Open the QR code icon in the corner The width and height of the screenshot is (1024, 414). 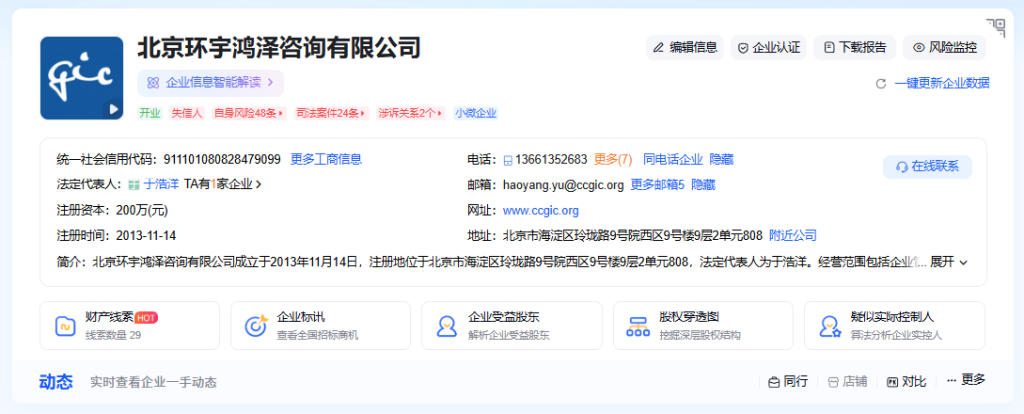(x=996, y=28)
